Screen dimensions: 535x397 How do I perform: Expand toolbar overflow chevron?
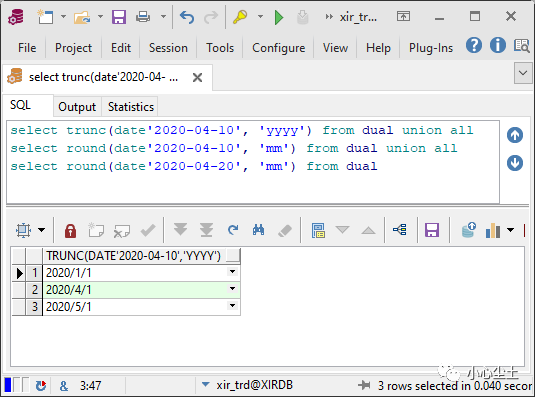(329, 17)
